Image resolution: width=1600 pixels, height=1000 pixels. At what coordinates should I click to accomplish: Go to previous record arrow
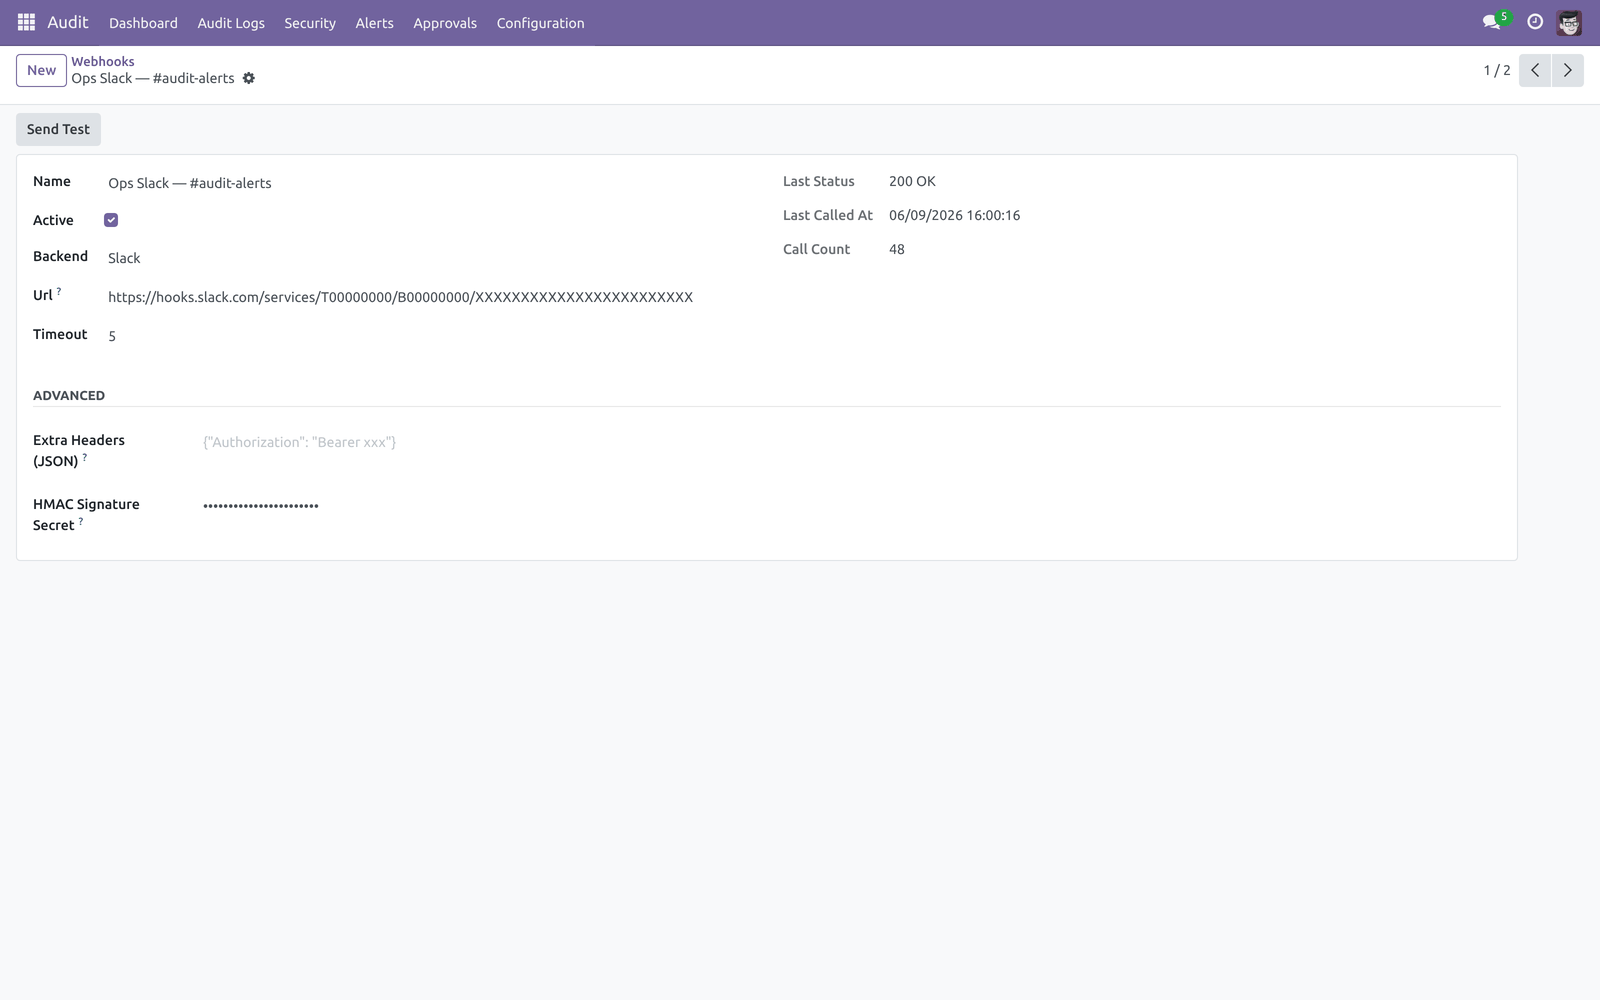tap(1535, 70)
